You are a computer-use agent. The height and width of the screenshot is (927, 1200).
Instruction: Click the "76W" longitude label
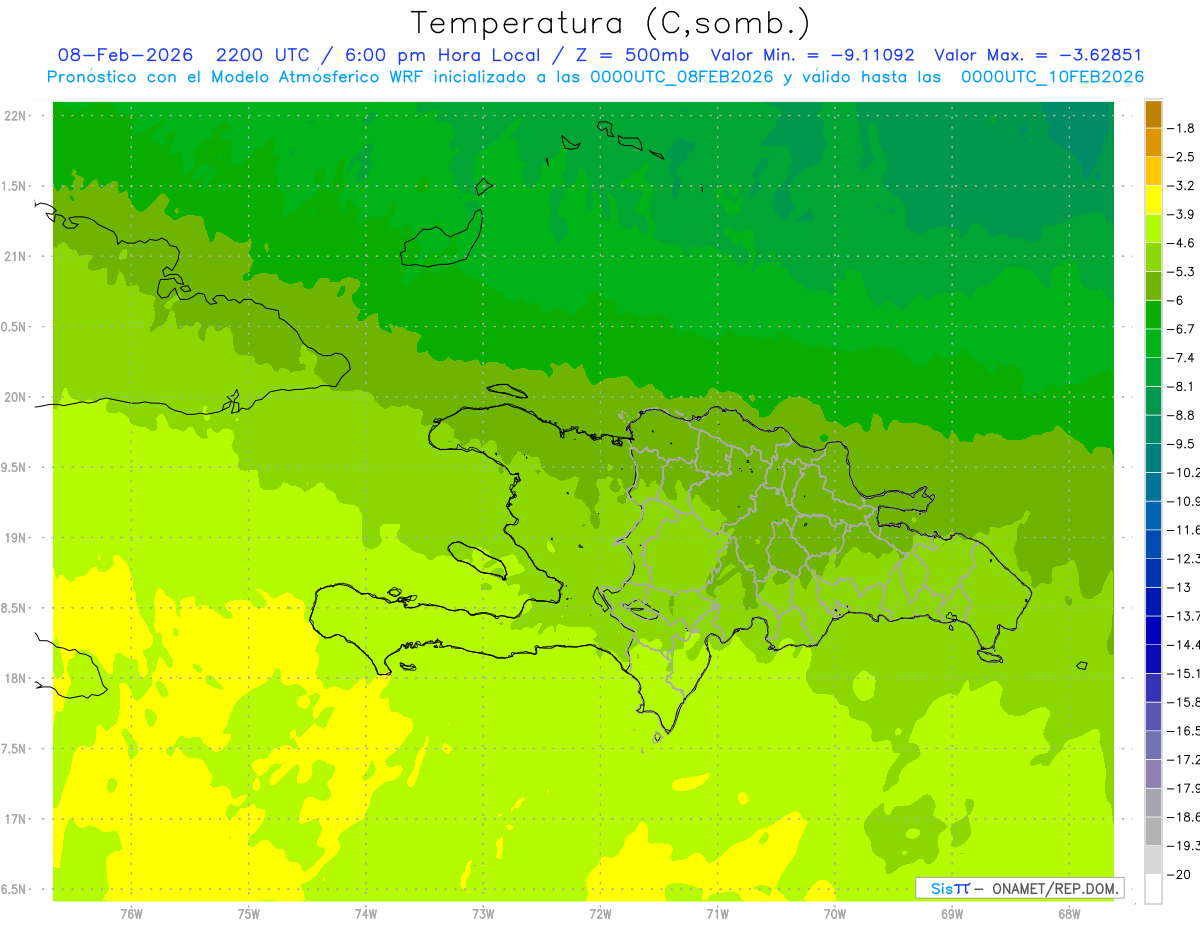(x=131, y=913)
